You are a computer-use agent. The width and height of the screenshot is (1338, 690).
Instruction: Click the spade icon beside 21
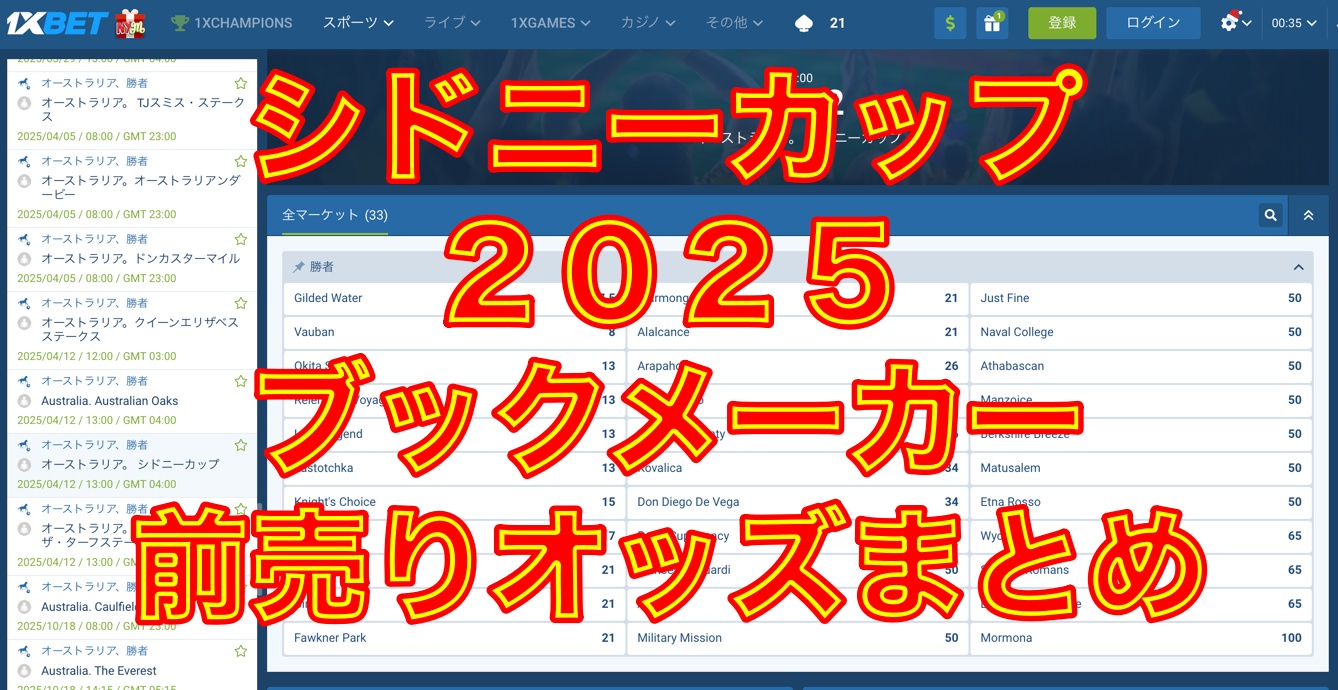click(803, 22)
